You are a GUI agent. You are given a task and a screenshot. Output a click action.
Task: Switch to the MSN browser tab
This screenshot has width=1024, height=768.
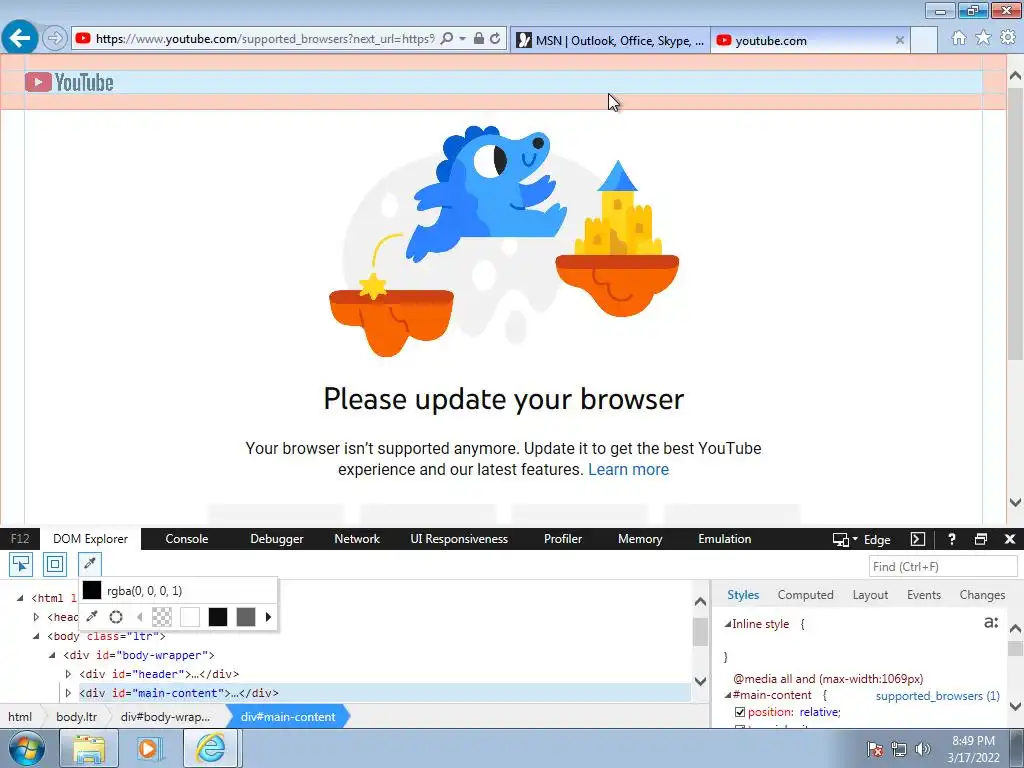point(611,40)
